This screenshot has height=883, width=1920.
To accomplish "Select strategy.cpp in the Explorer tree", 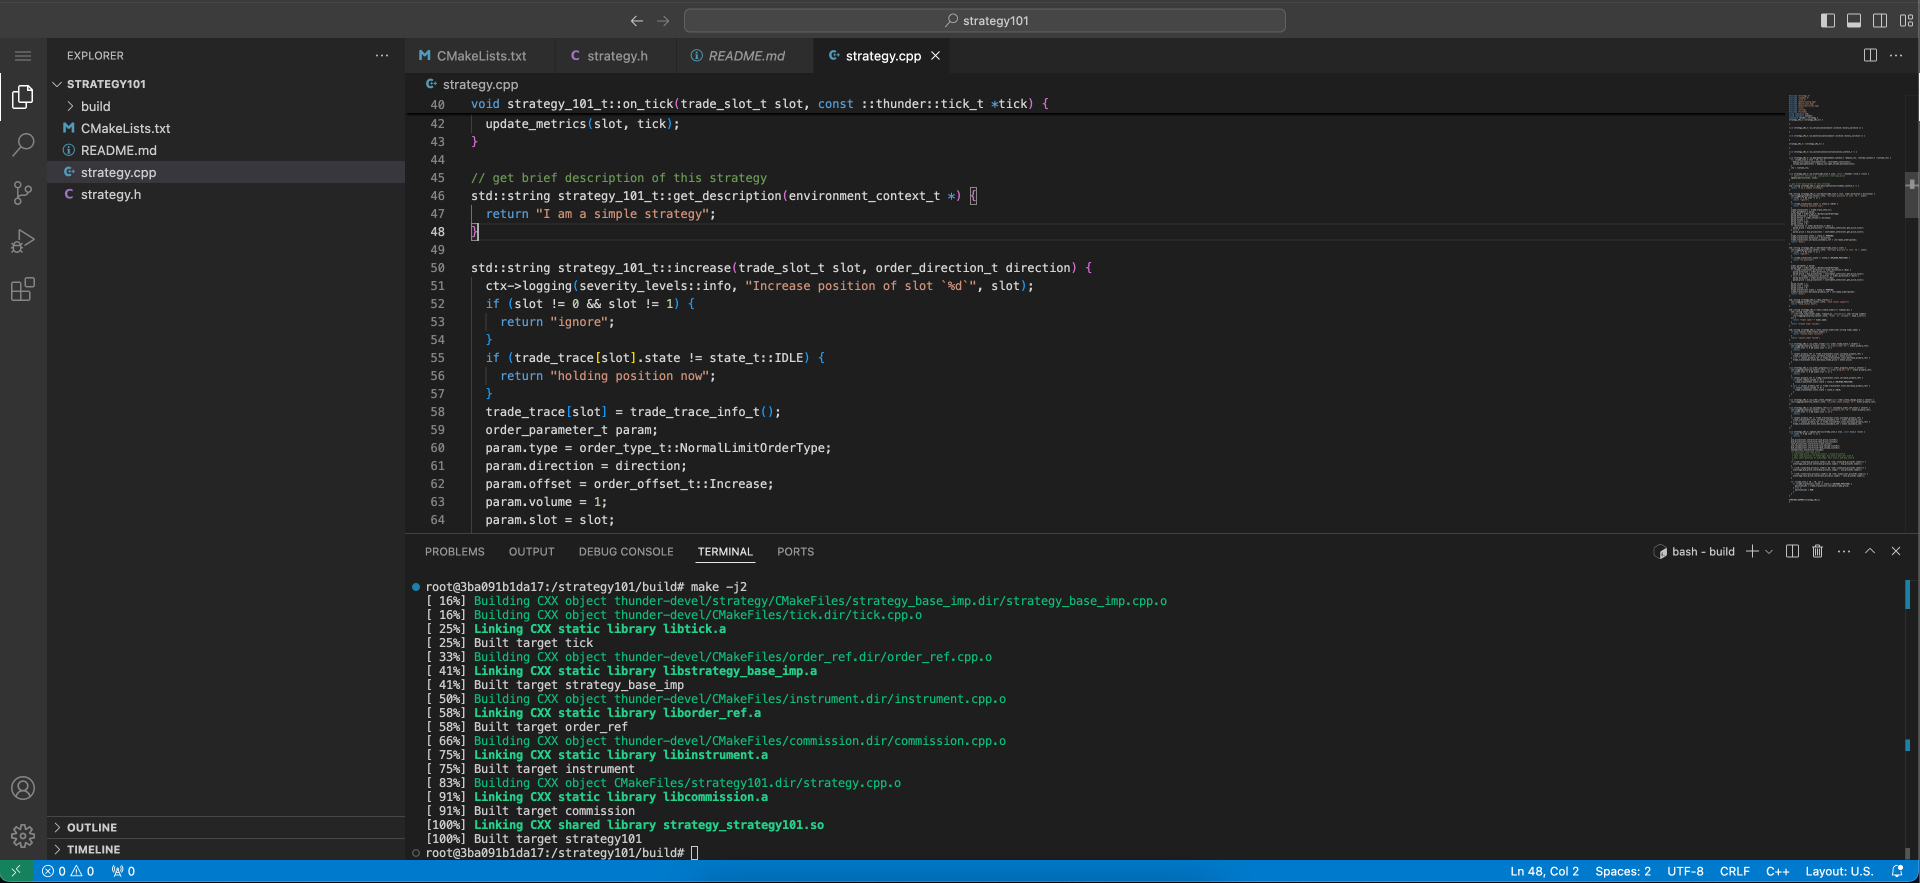I will (x=226, y=172).
